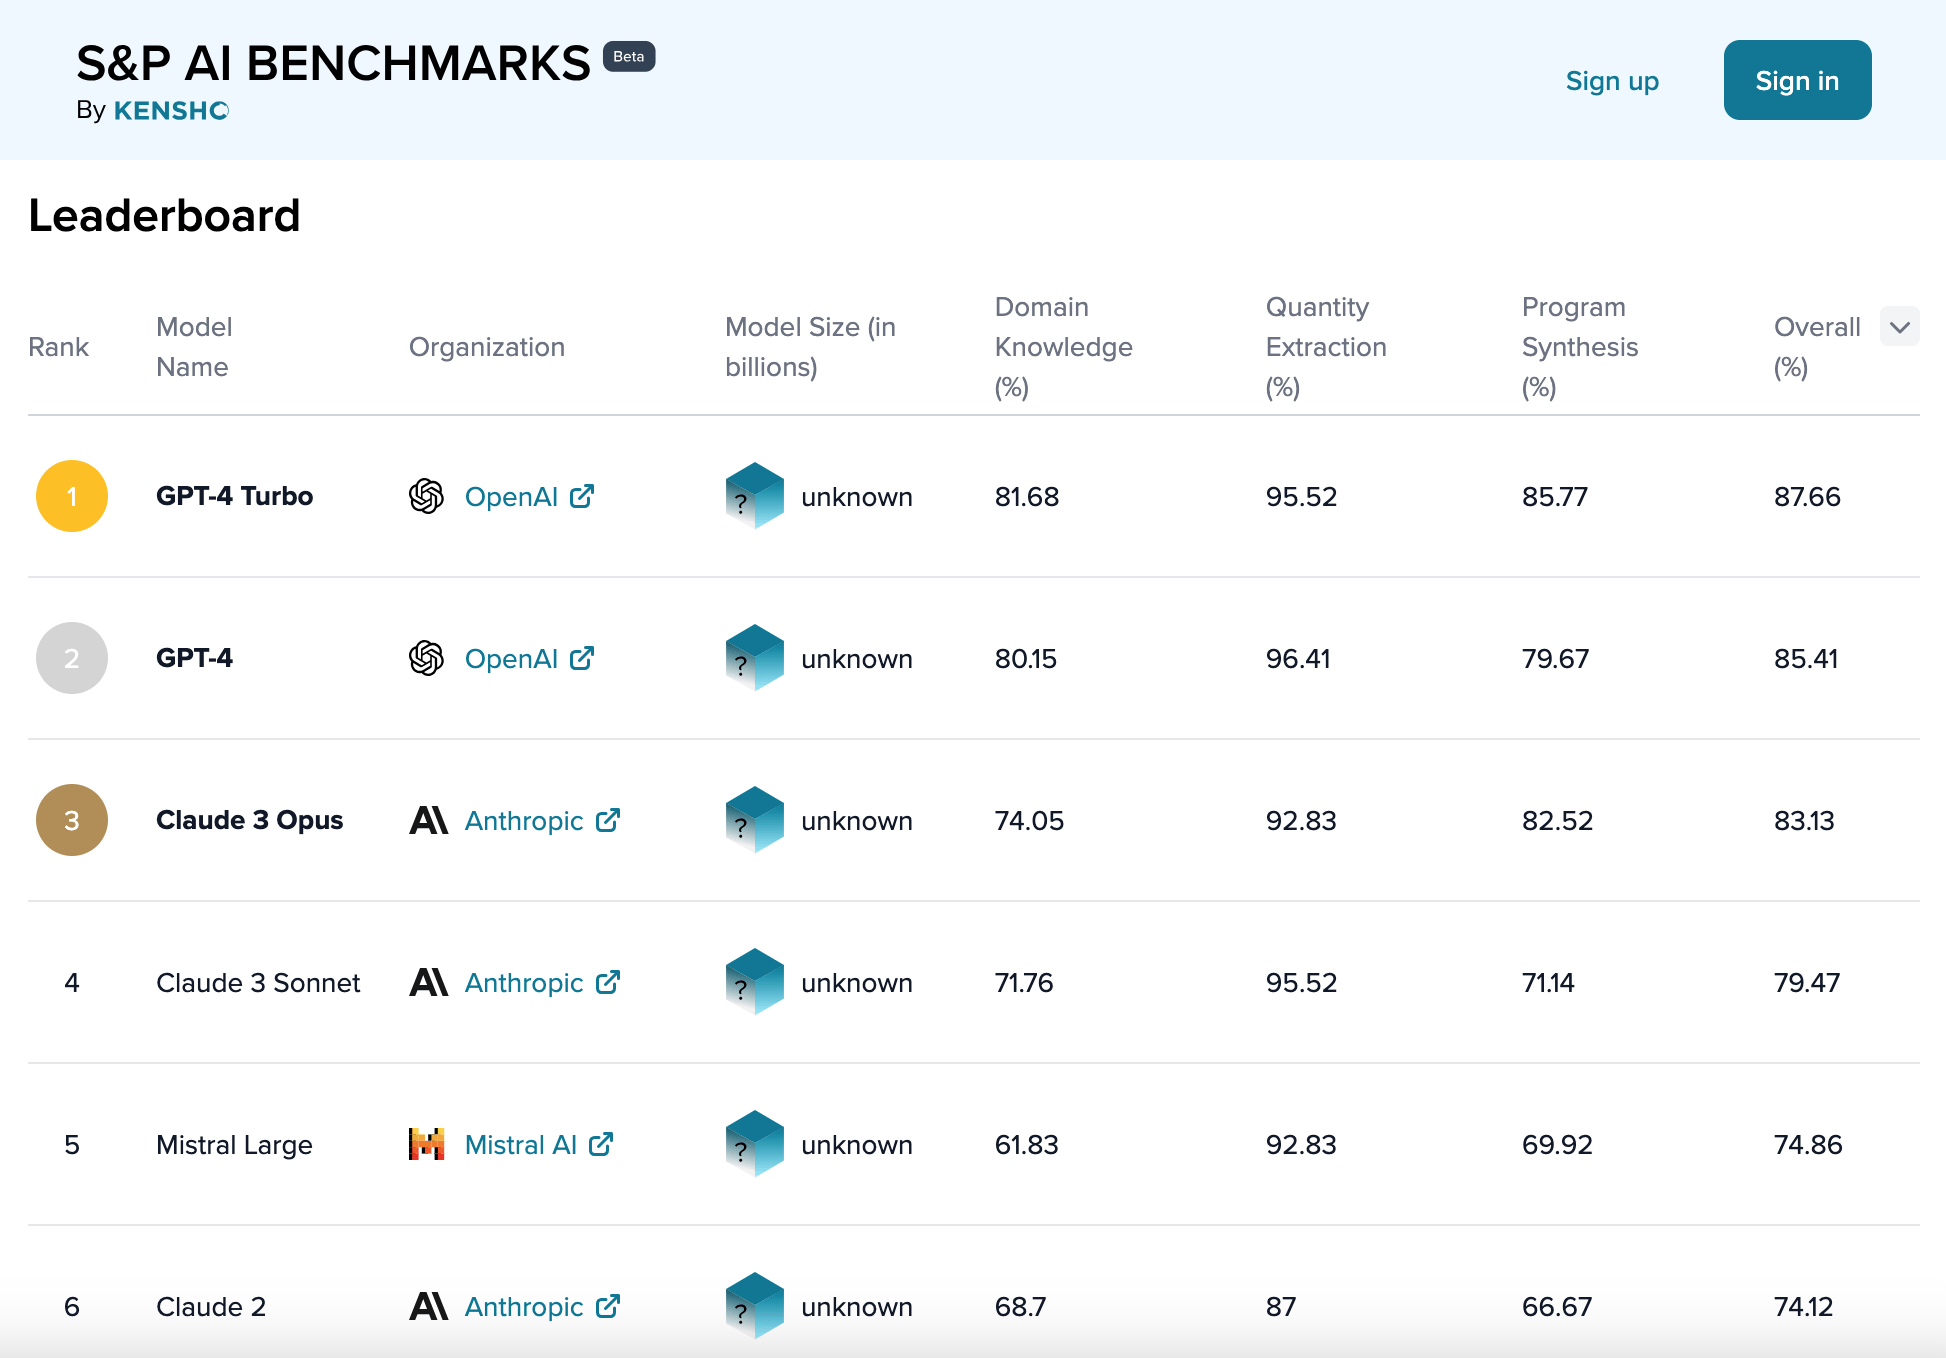Click external link icon in Claude 3 Opus row
The image size is (1946, 1358).
pos(608,820)
